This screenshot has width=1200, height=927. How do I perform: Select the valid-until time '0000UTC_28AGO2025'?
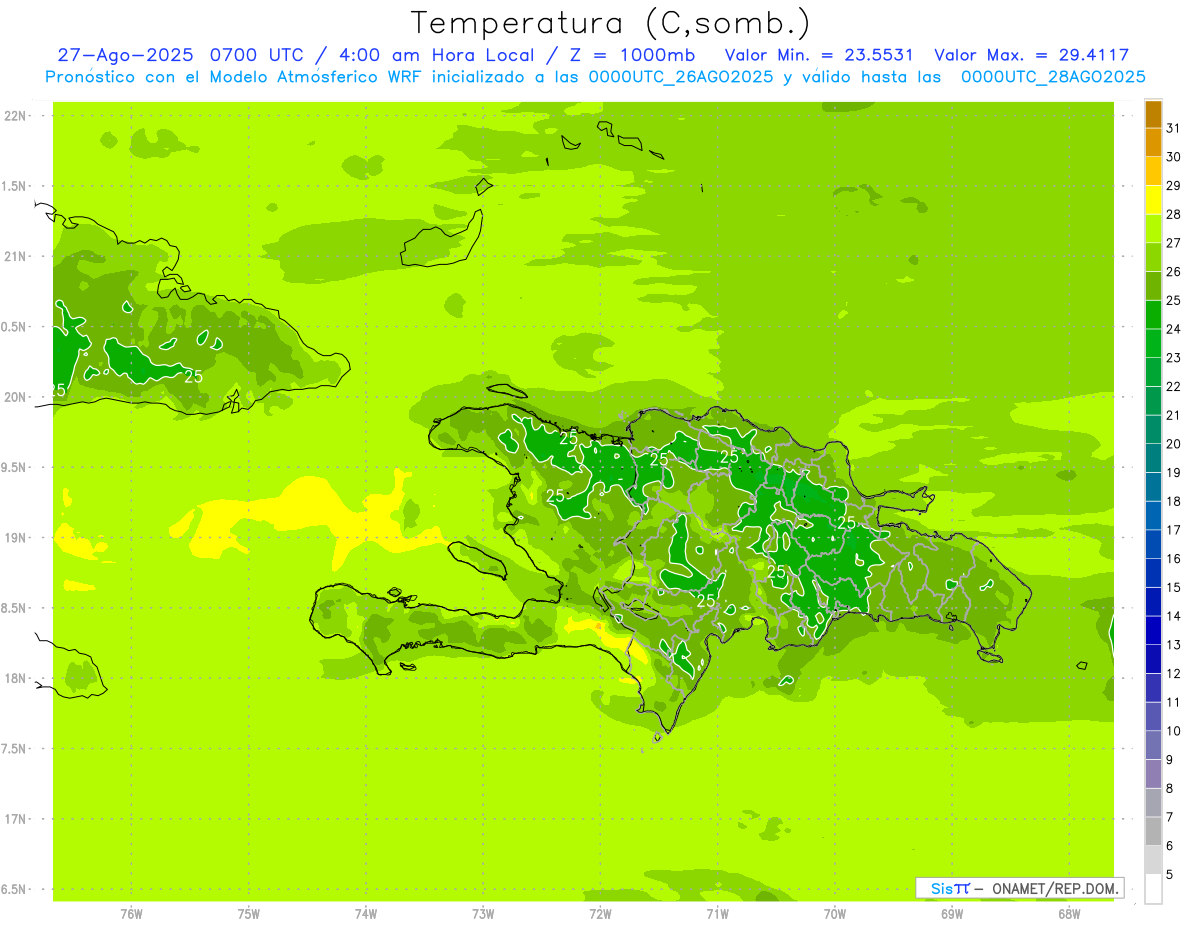point(1053,77)
